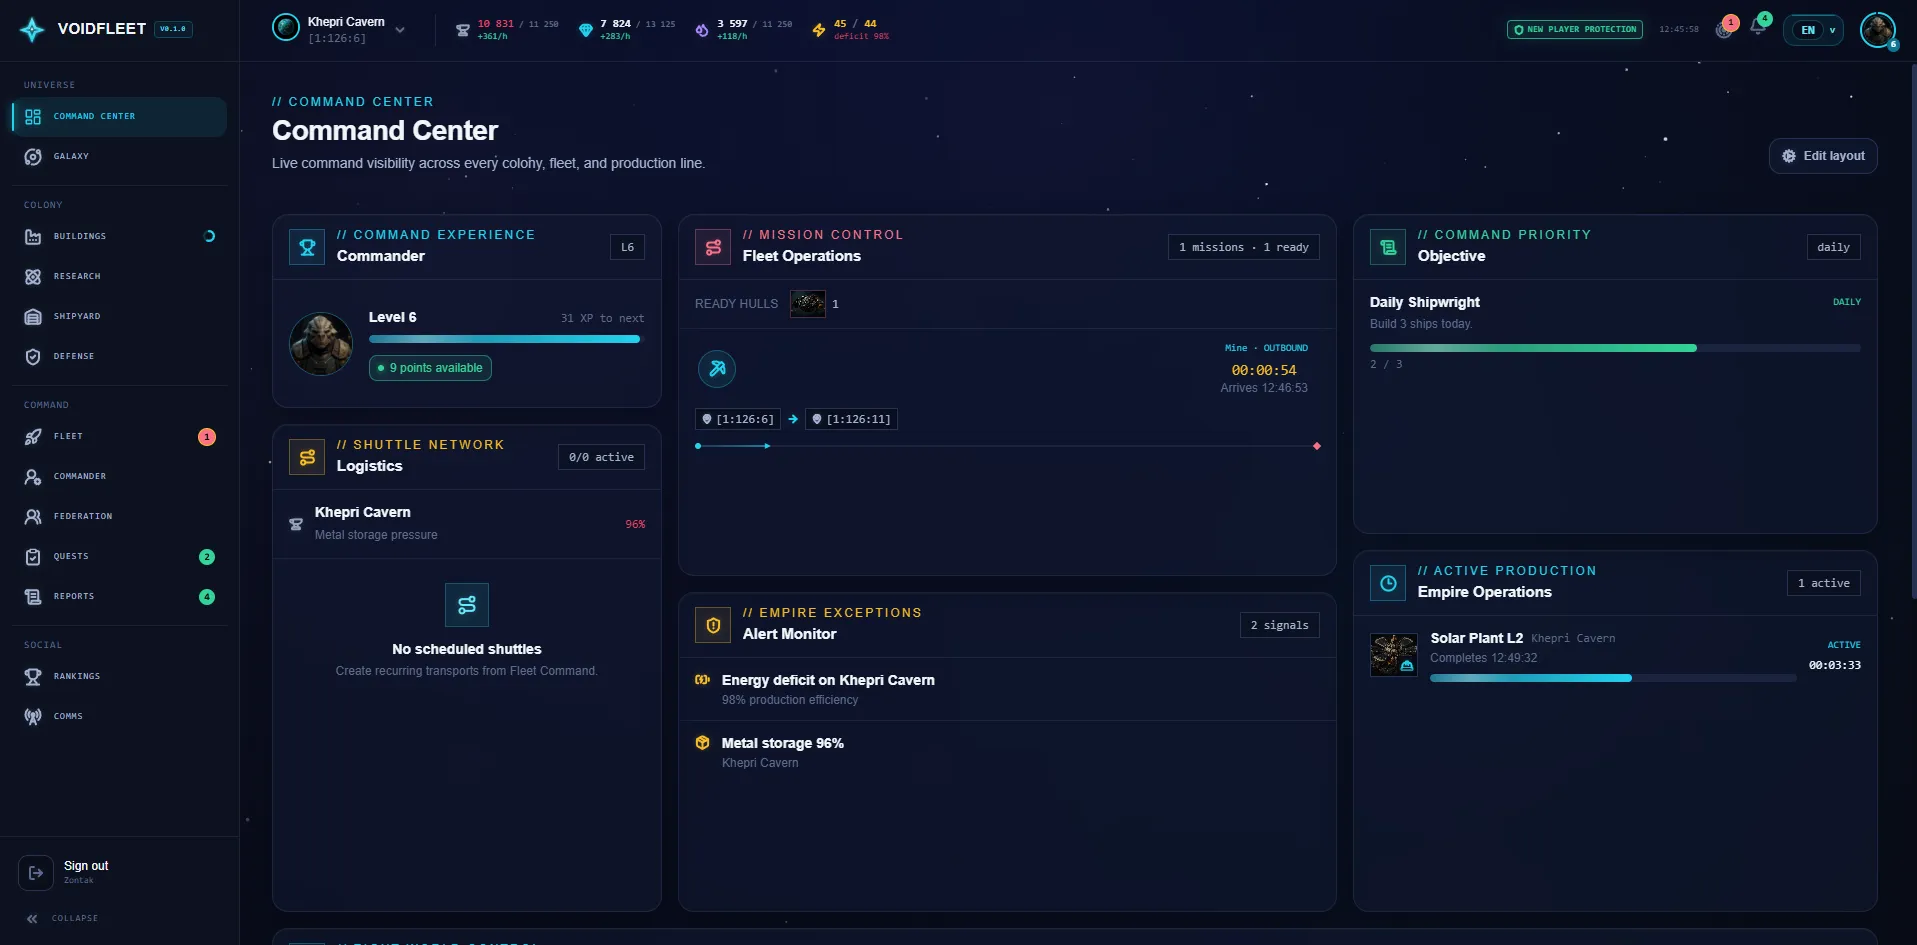Open Fleet from the Command menu
The height and width of the screenshot is (945, 1917).
point(119,437)
